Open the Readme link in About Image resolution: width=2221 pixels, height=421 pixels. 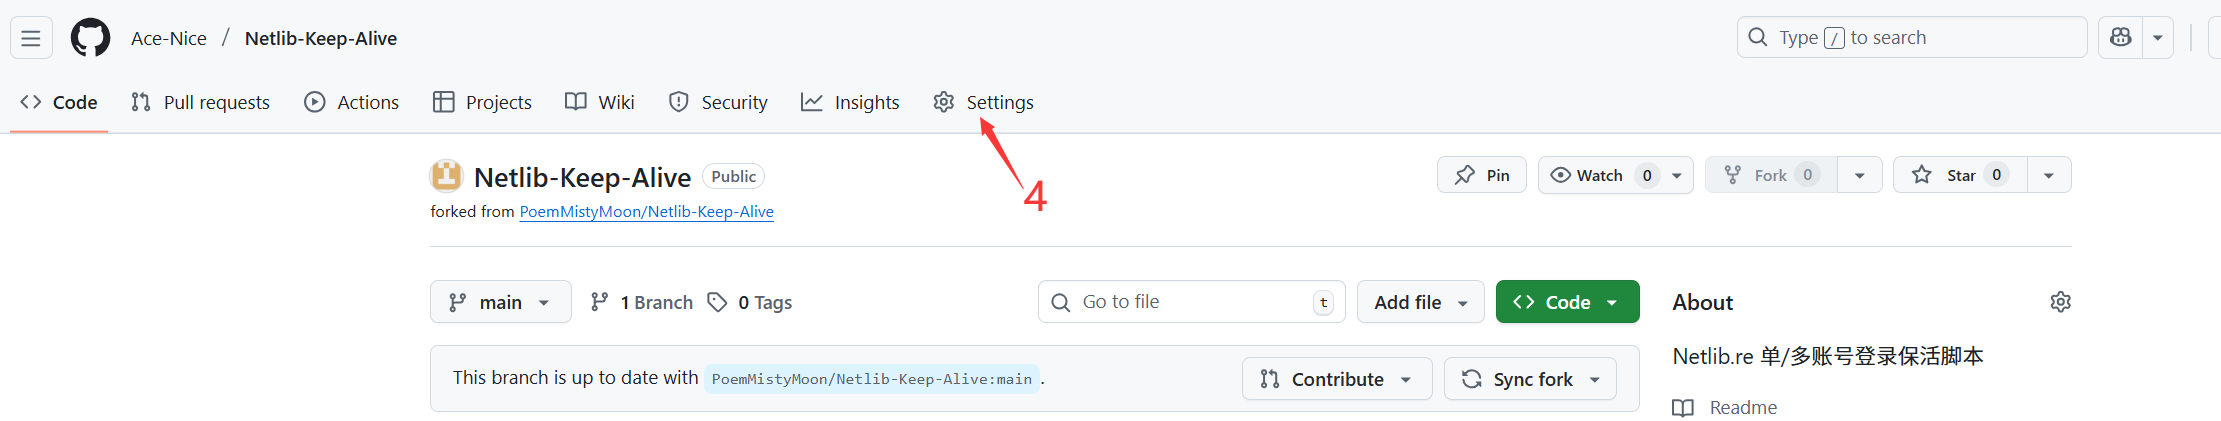tap(1742, 407)
